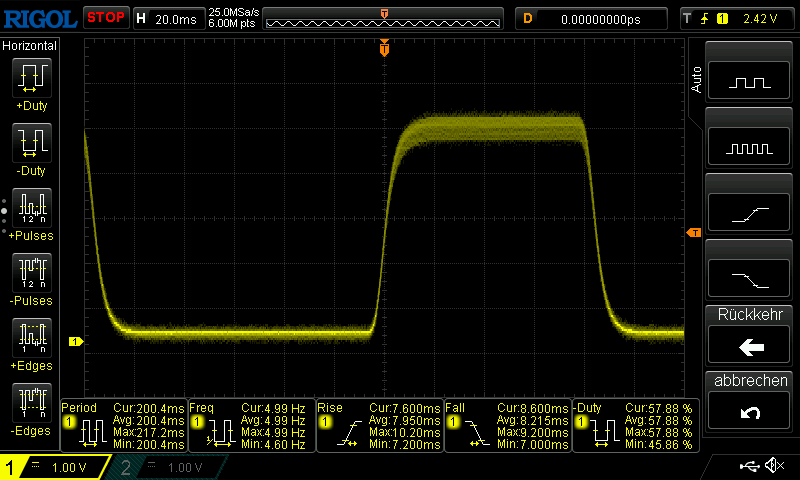The image size is (800, 480).
Task: Pick the -Edges measurement icon
Action: tap(31, 403)
